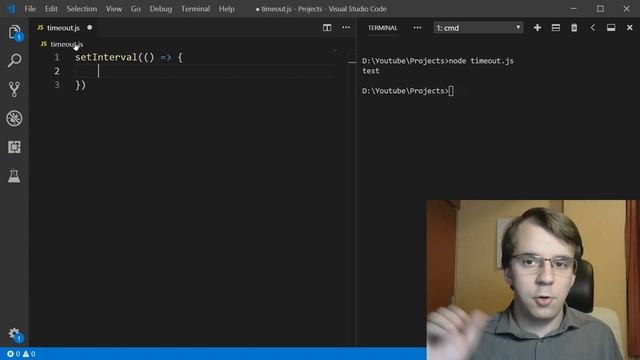Image resolution: width=640 pixels, height=360 pixels.
Task: Click line number 3 in the gutter
Action: point(57,84)
